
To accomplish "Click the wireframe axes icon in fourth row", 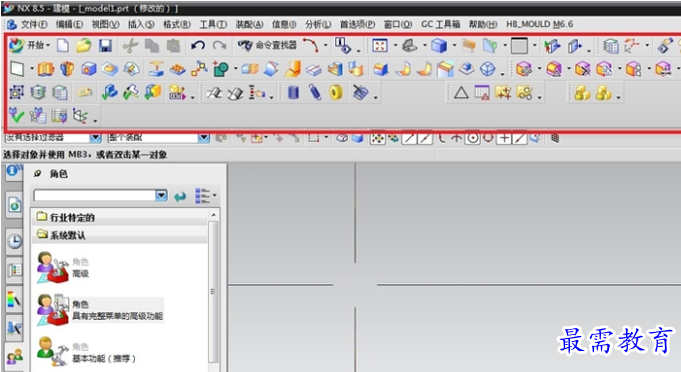I will 80,115.
